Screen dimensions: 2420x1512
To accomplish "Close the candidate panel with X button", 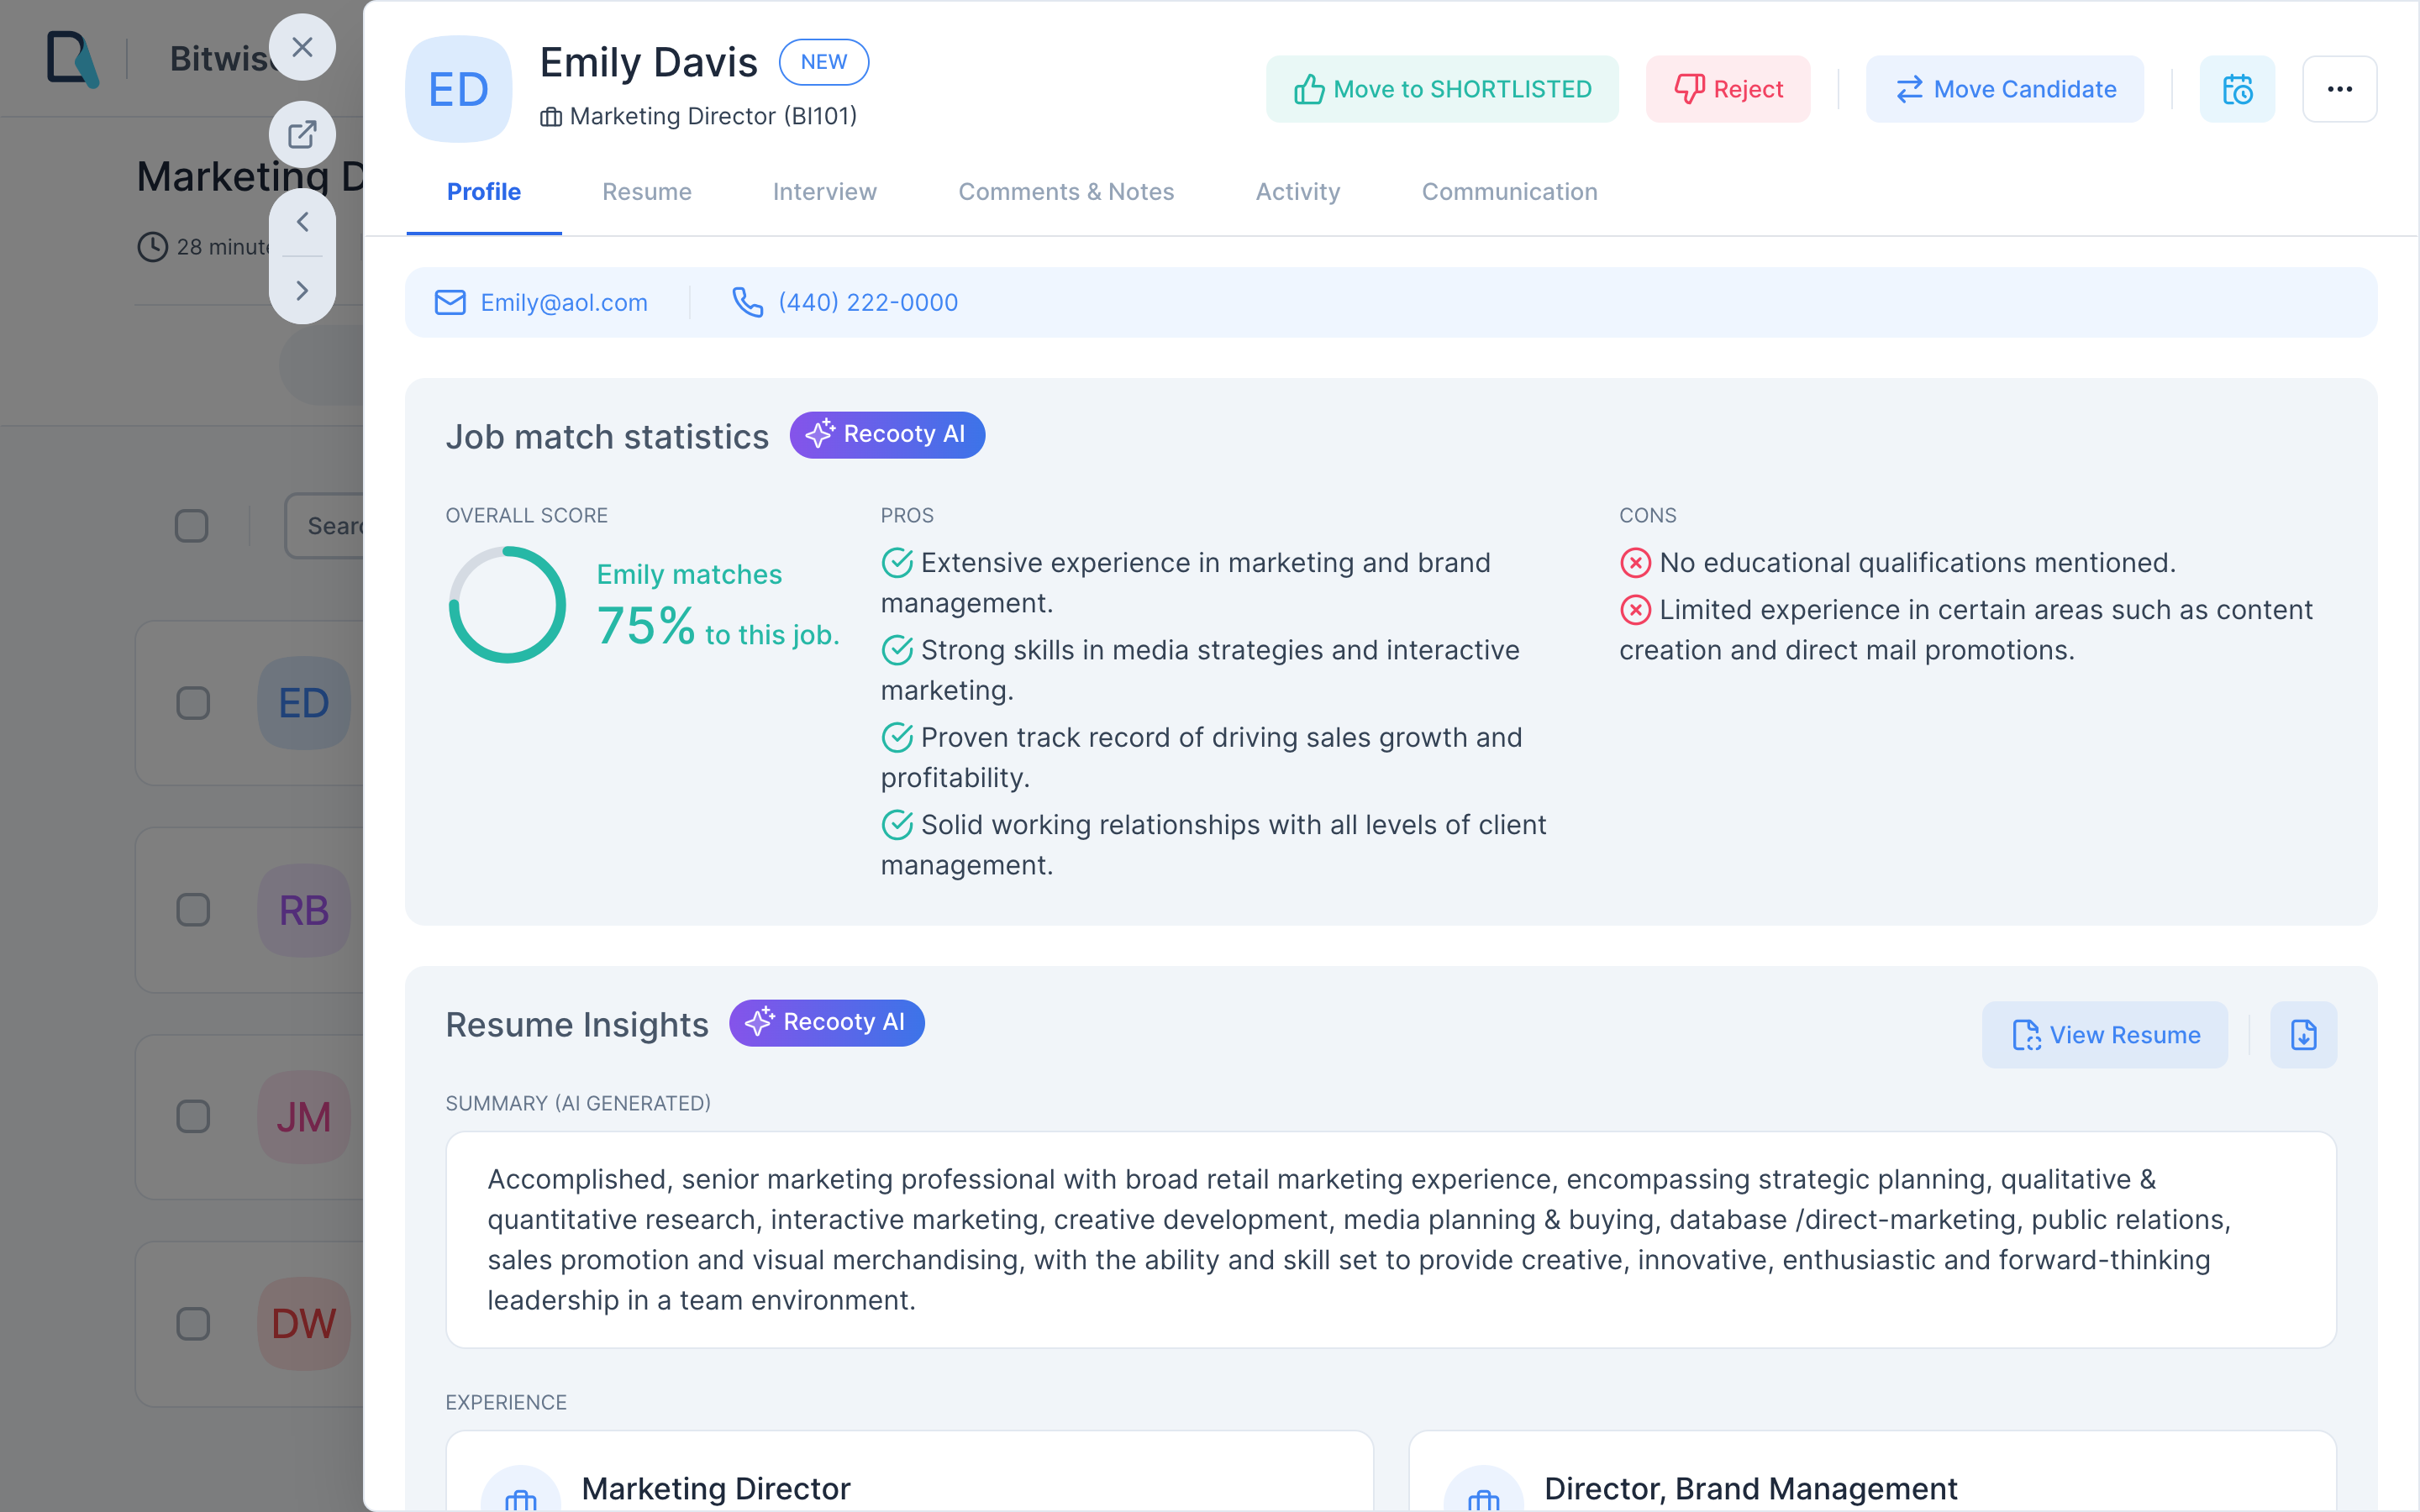I will point(302,47).
